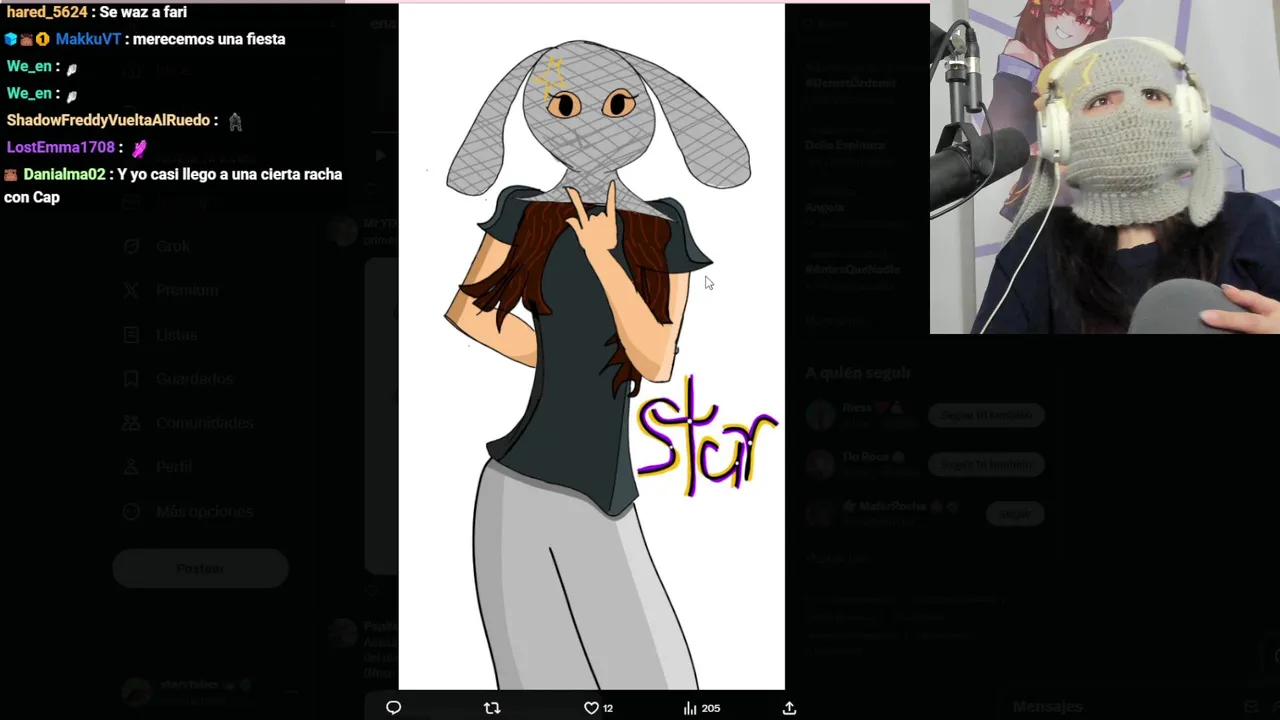The image size is (1280, 720).
Task: Click the share upload arrow icon
Action: (x=789, y=708)
